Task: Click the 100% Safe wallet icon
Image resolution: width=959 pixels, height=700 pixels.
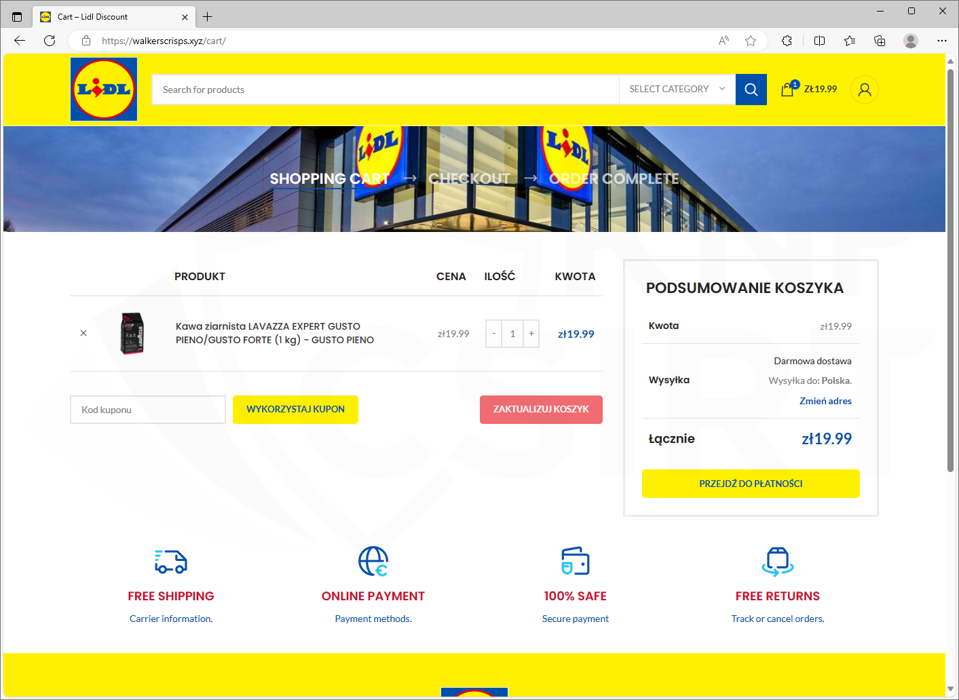Action: coord(575,562)
